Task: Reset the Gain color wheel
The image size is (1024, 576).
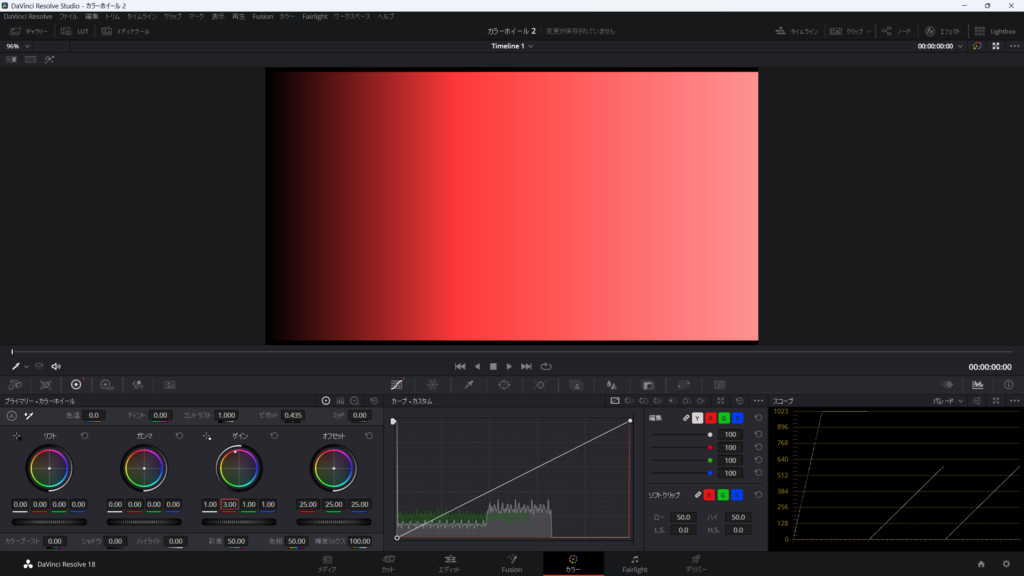Action: 274,436
